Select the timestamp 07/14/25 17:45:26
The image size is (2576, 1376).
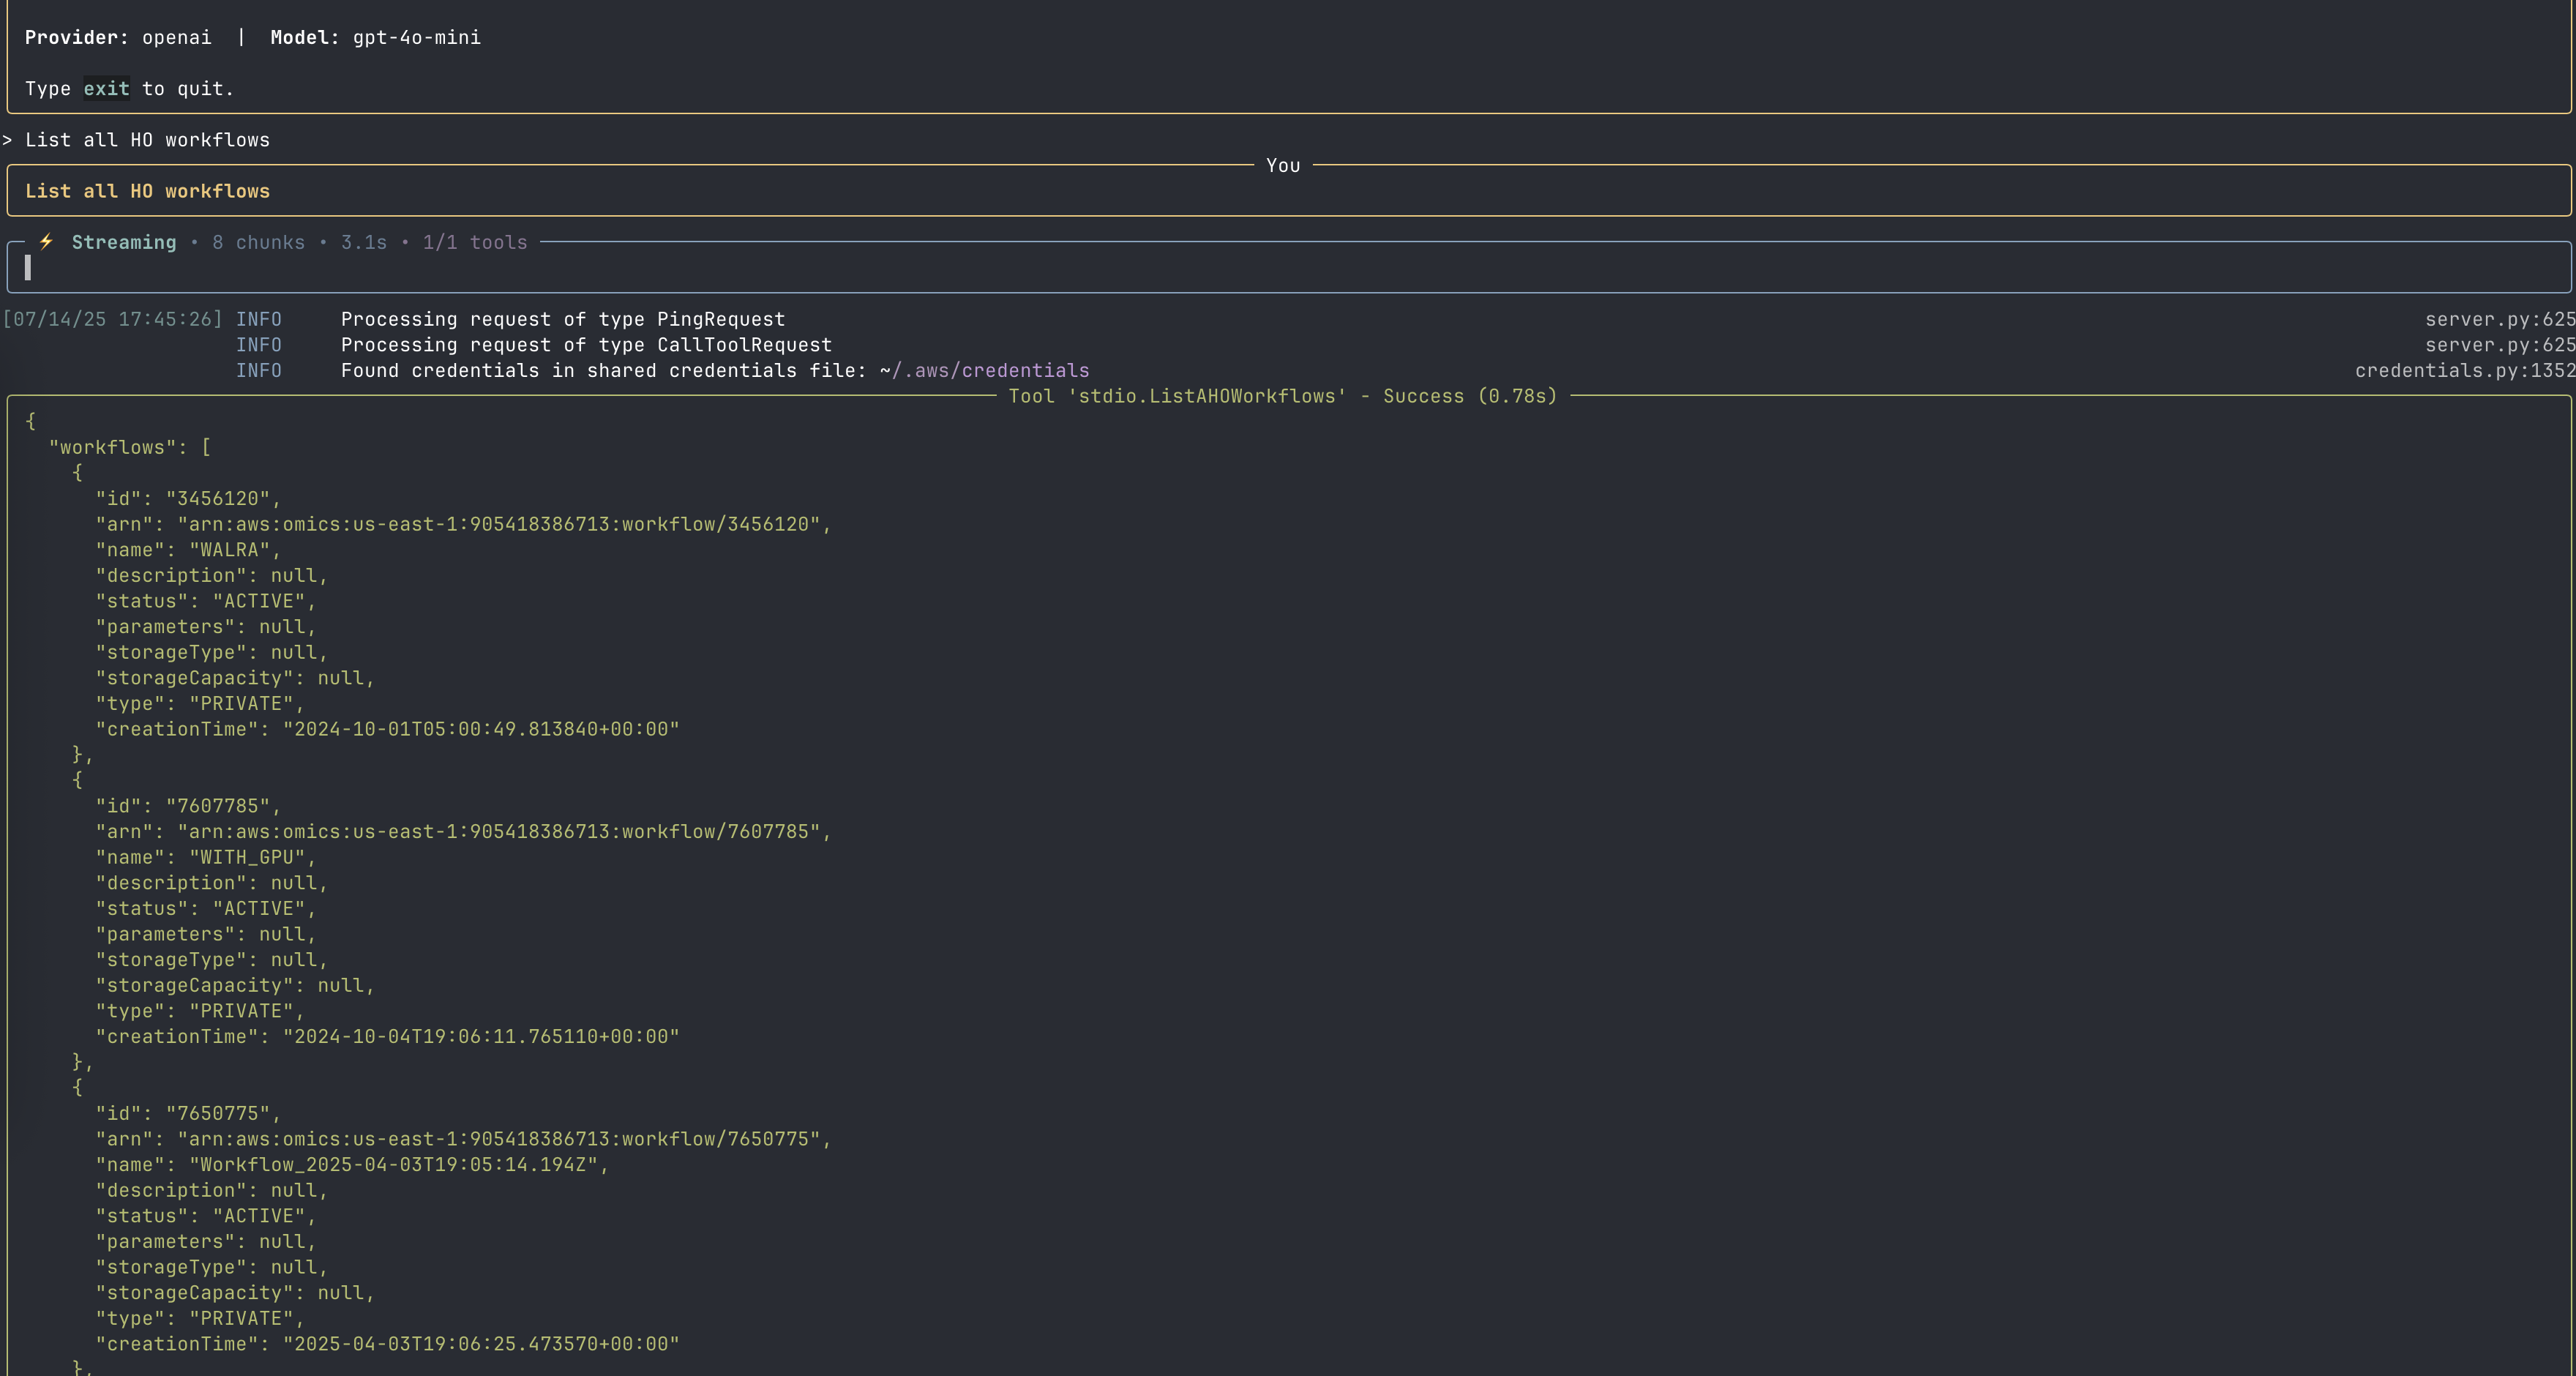pos(113,318)
